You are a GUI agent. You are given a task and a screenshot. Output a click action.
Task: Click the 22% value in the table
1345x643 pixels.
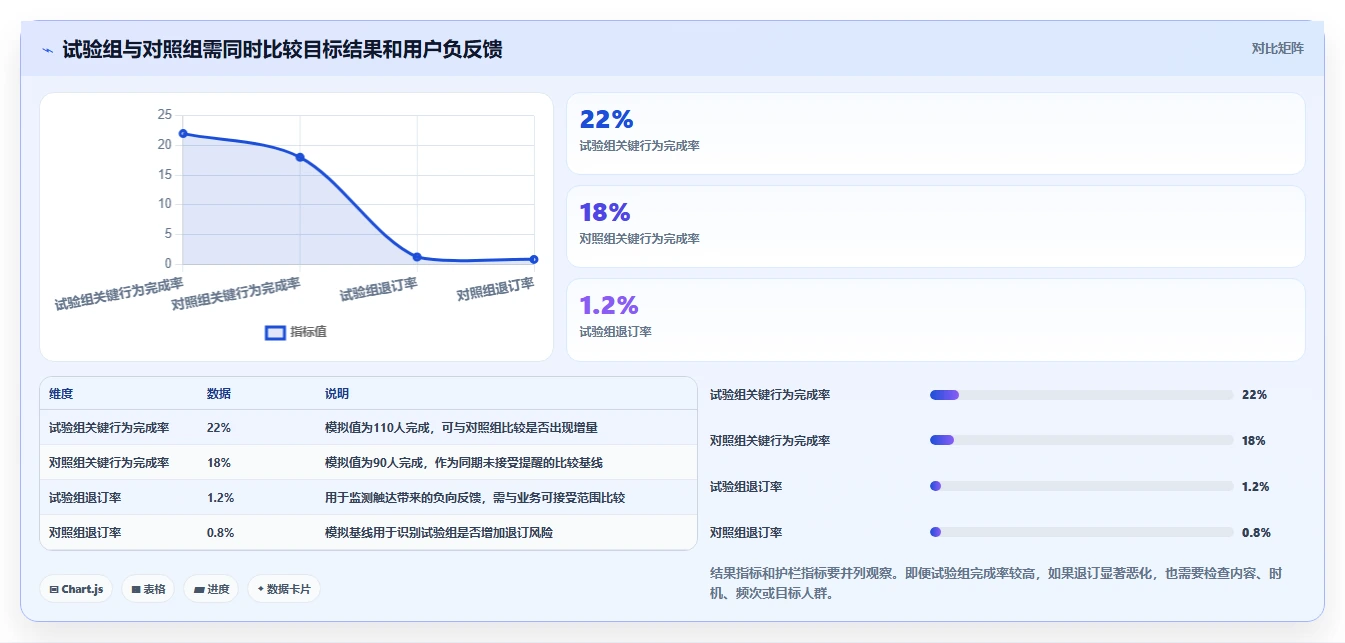click(219, 428)
